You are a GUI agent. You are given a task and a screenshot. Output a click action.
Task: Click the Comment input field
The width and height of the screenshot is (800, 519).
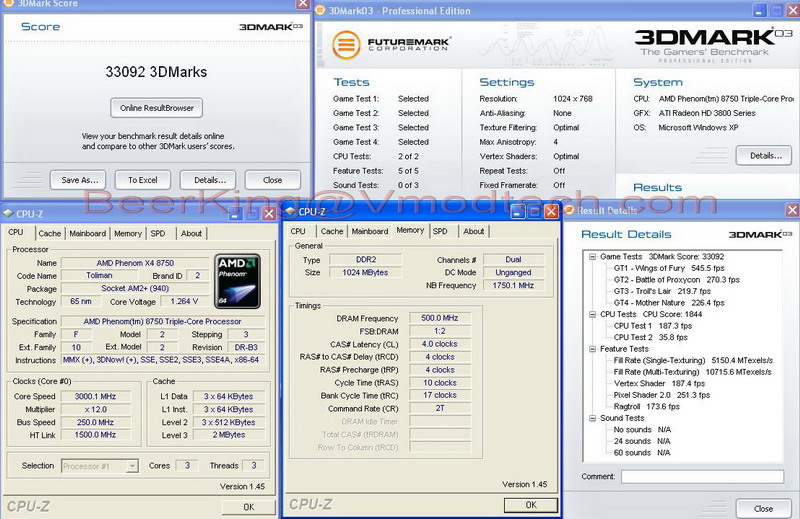(703, 477)
